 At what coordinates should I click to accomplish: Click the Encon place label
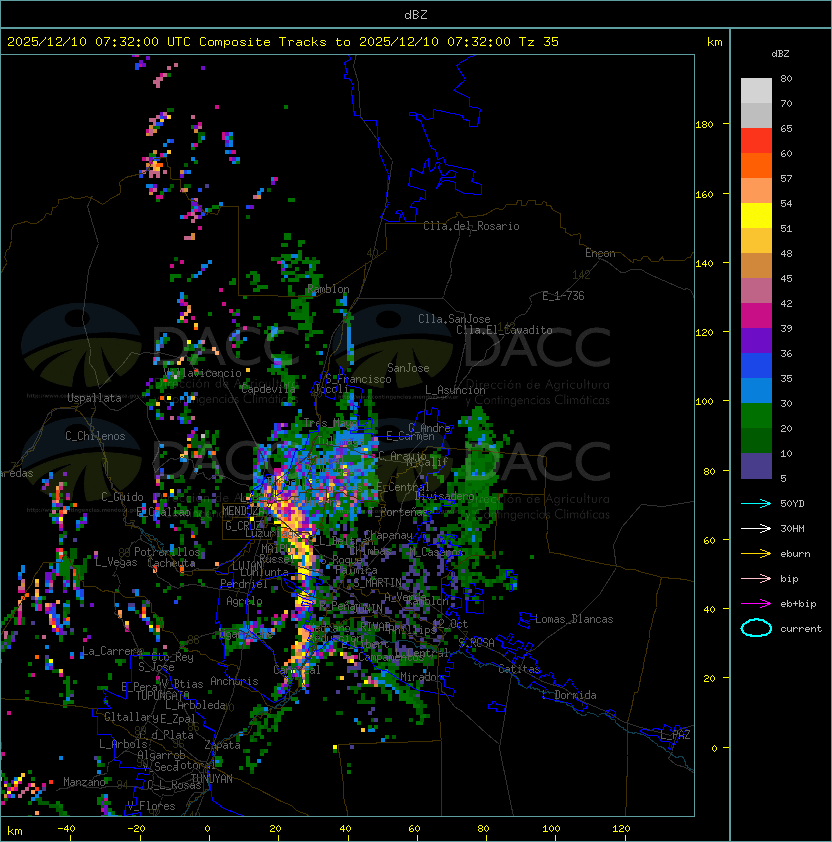click(x=600, y=253)
